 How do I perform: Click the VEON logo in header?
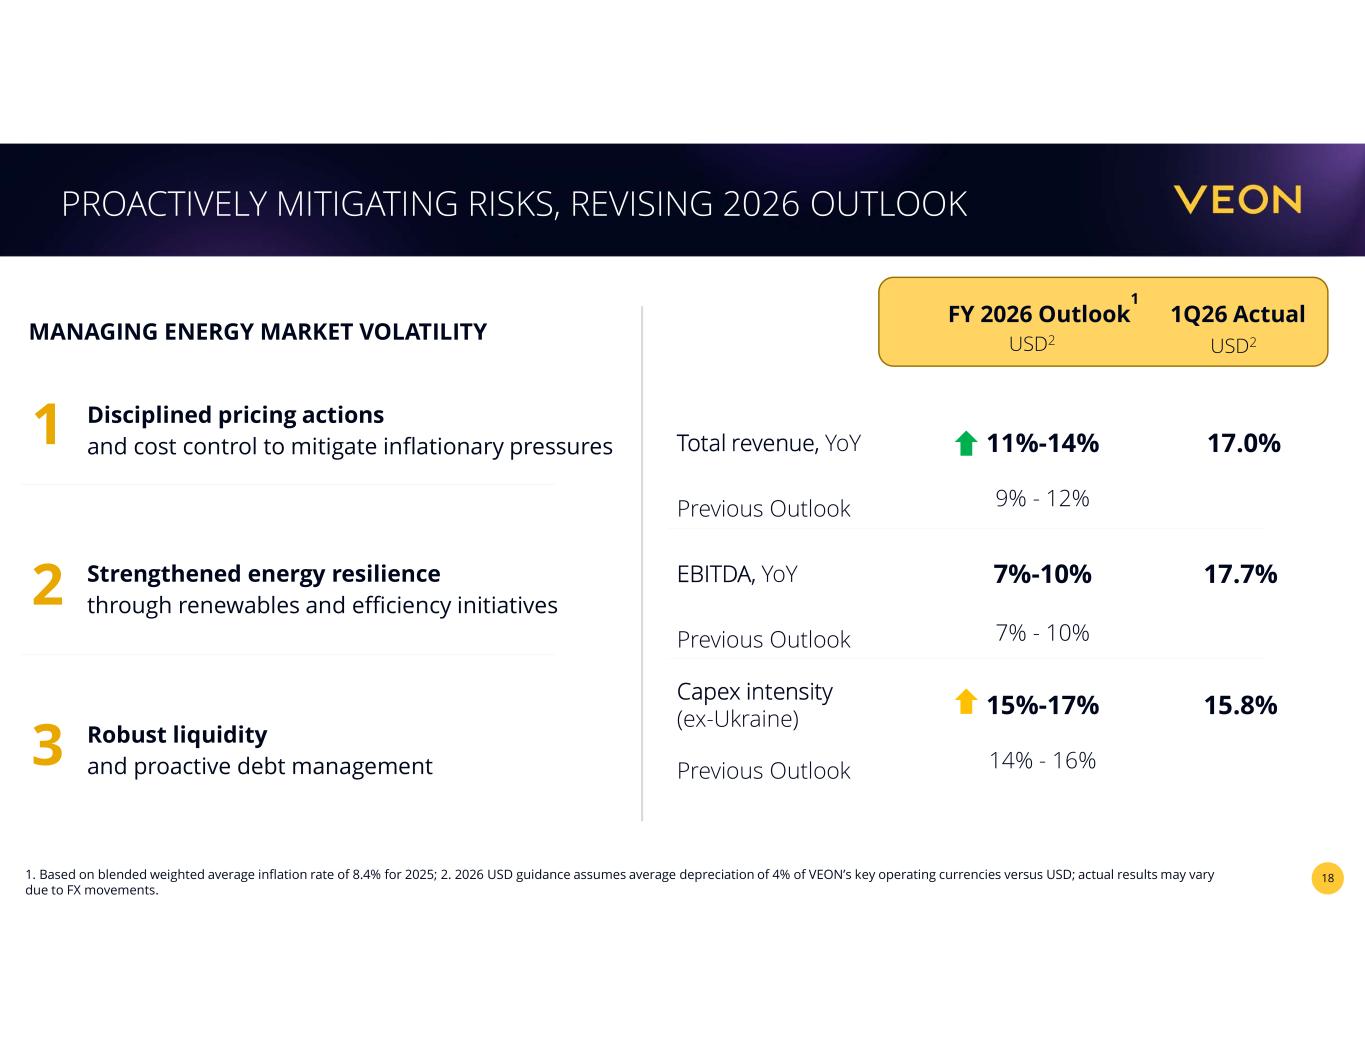(x=1238, y=200)
